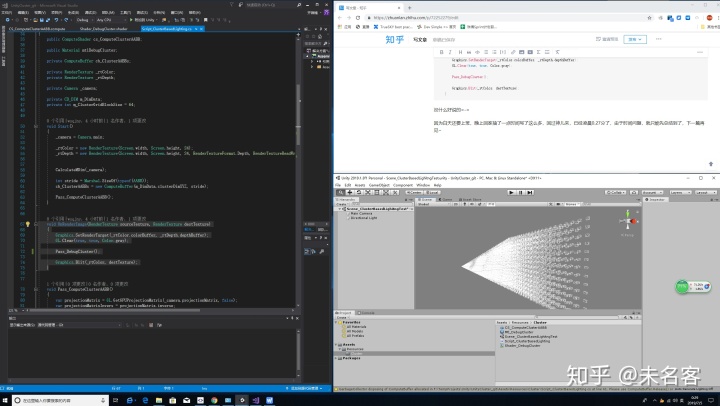Click the Bold icon in Zhihu editor
720x406 pixels.
coord(441,52)
